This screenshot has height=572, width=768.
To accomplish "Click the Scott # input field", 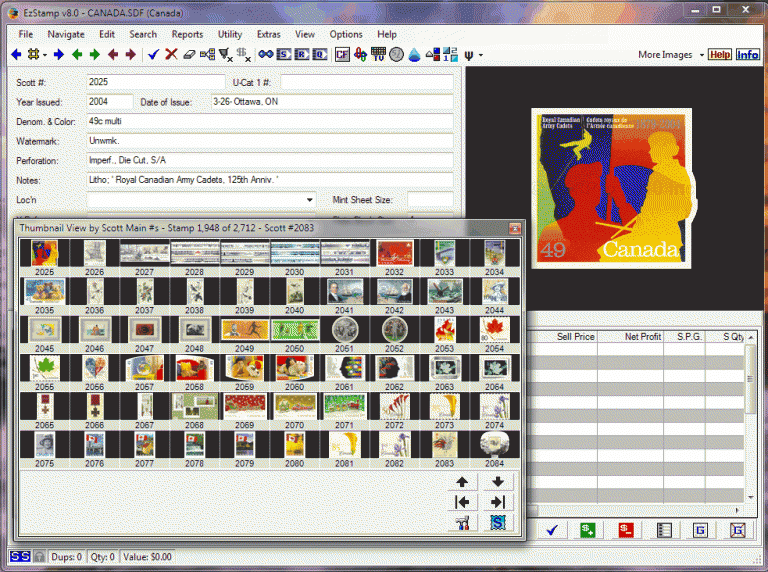I will (x=156, y=82).
